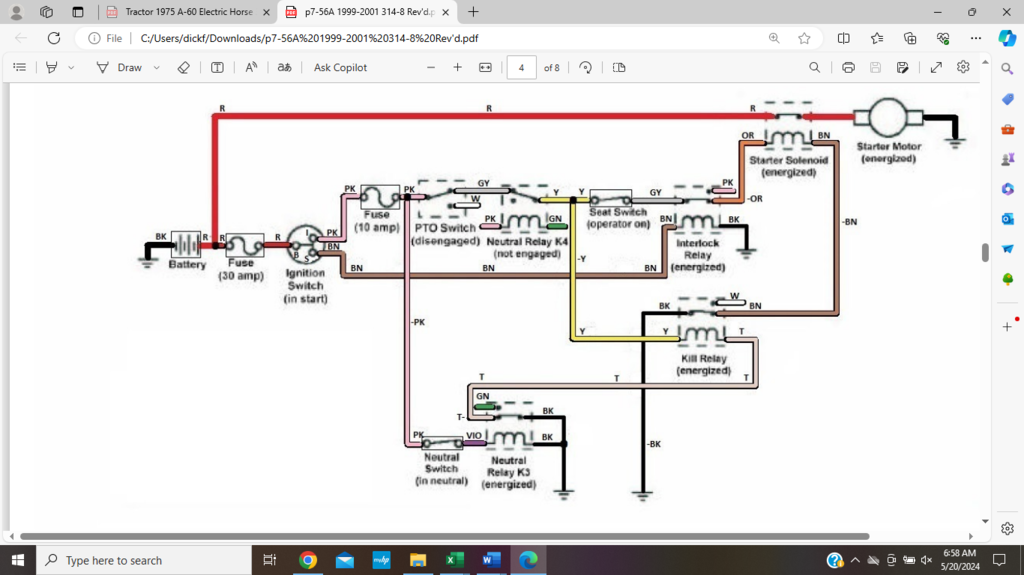Image resolution: width=1024 pixels, height=575 pixels.
Task: Toggle page view layout button
Action: coord(618,67)
